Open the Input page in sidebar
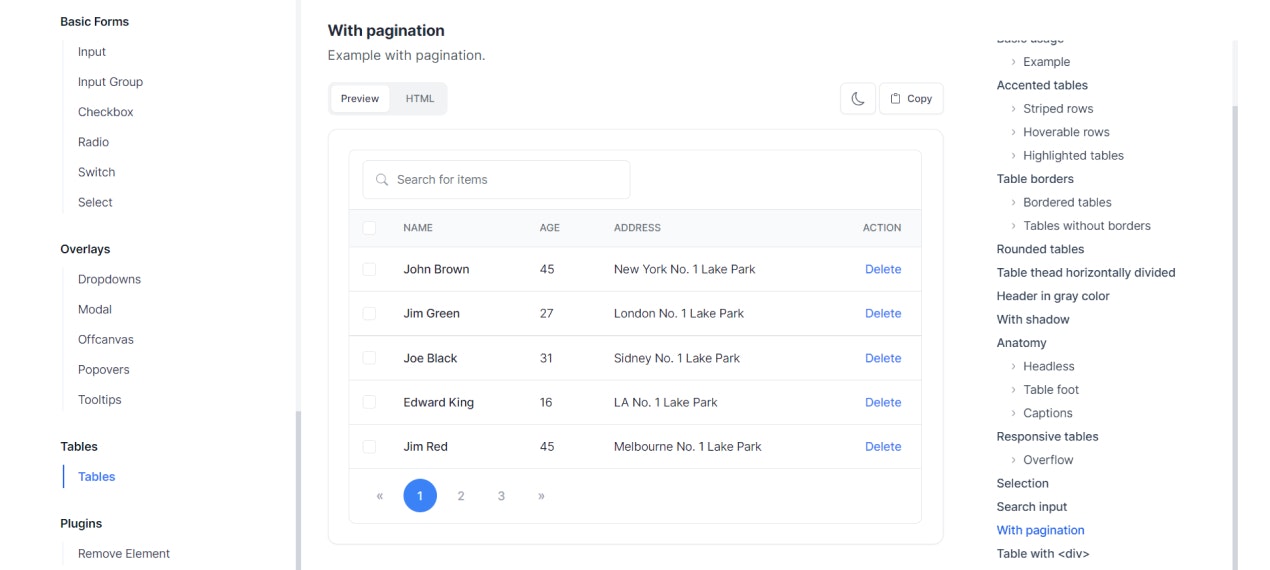Image resolution: width=1270 pixels, height=570 pixels. coord(92,52)
